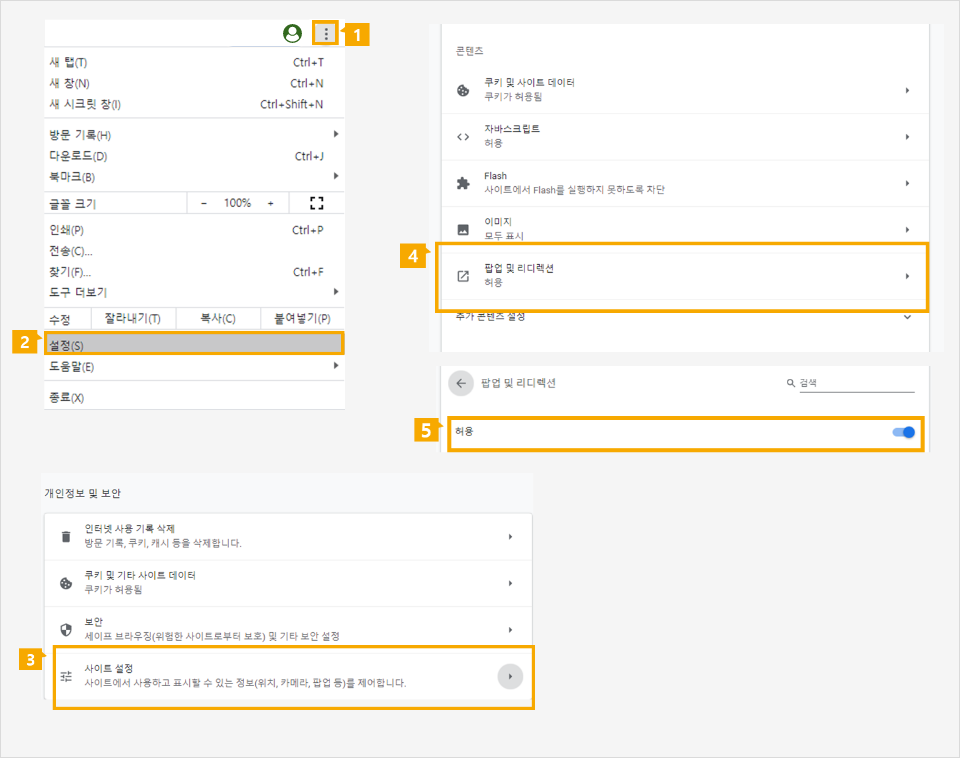This screenshot has width=960, height=758.
Task: Toggle the 허용 popup switch
Action: 903,432
